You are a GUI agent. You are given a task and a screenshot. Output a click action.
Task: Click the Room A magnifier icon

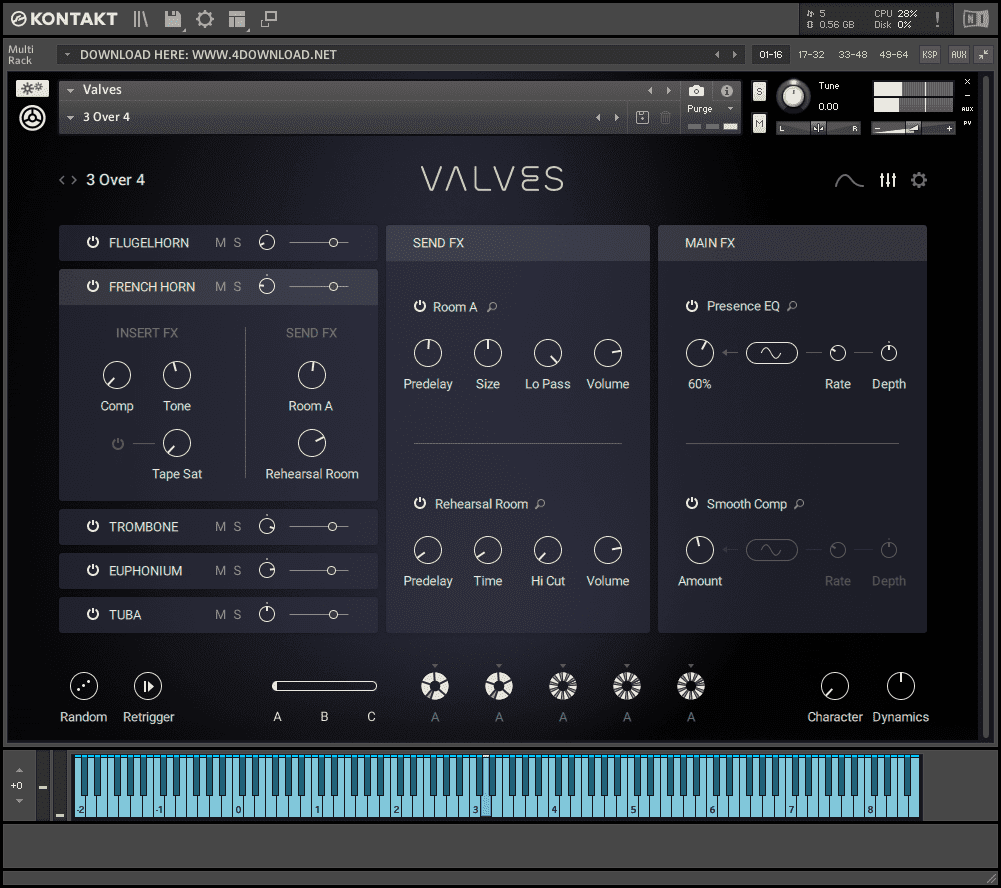tap(492, 307)
